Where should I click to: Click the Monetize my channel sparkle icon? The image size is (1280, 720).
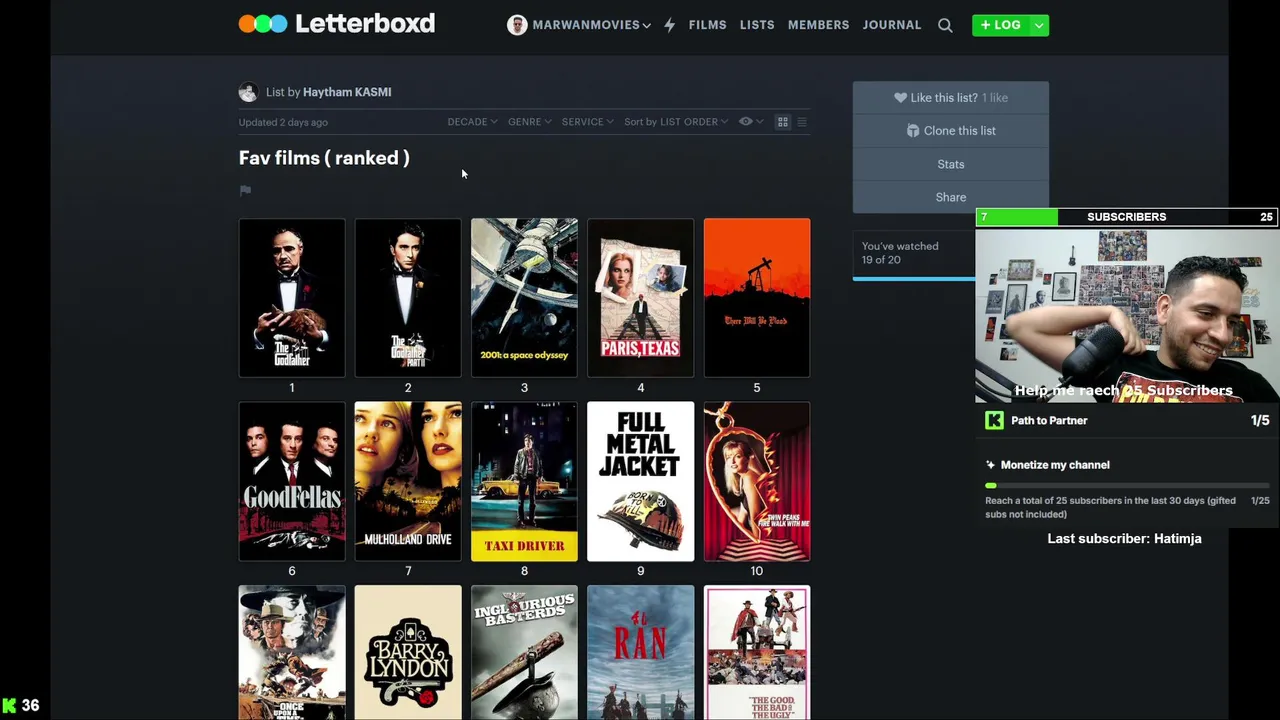pos(990,465)
